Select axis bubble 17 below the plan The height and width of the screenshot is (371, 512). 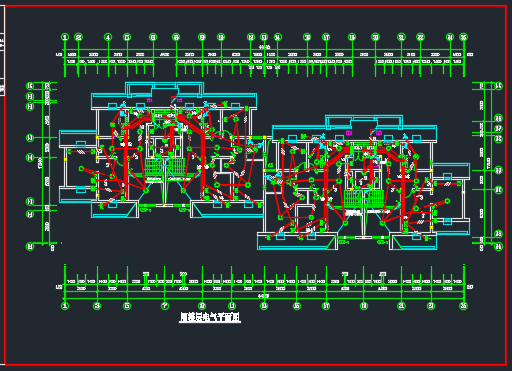pyautogui.click(x=326, y=306)
